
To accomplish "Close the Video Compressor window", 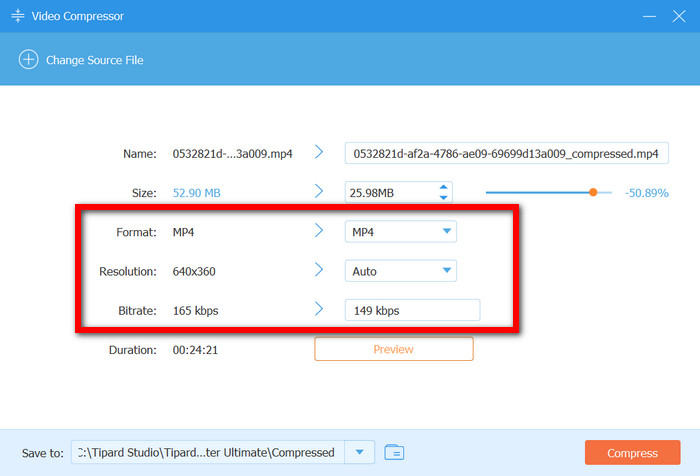I will click(679, 17).
